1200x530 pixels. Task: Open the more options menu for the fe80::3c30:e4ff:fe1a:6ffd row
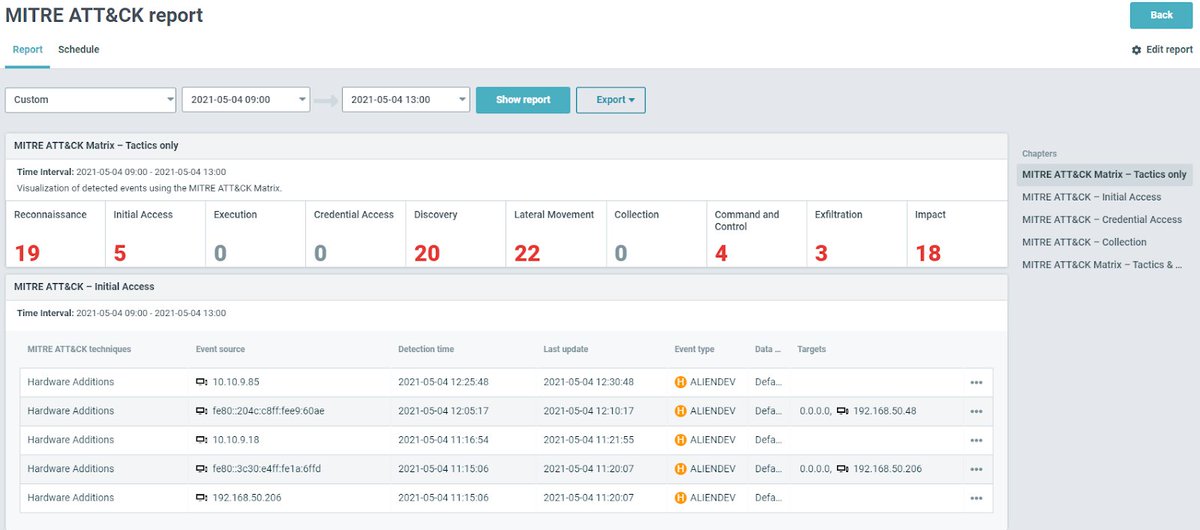pyautogui.click(x=976, y=469)
